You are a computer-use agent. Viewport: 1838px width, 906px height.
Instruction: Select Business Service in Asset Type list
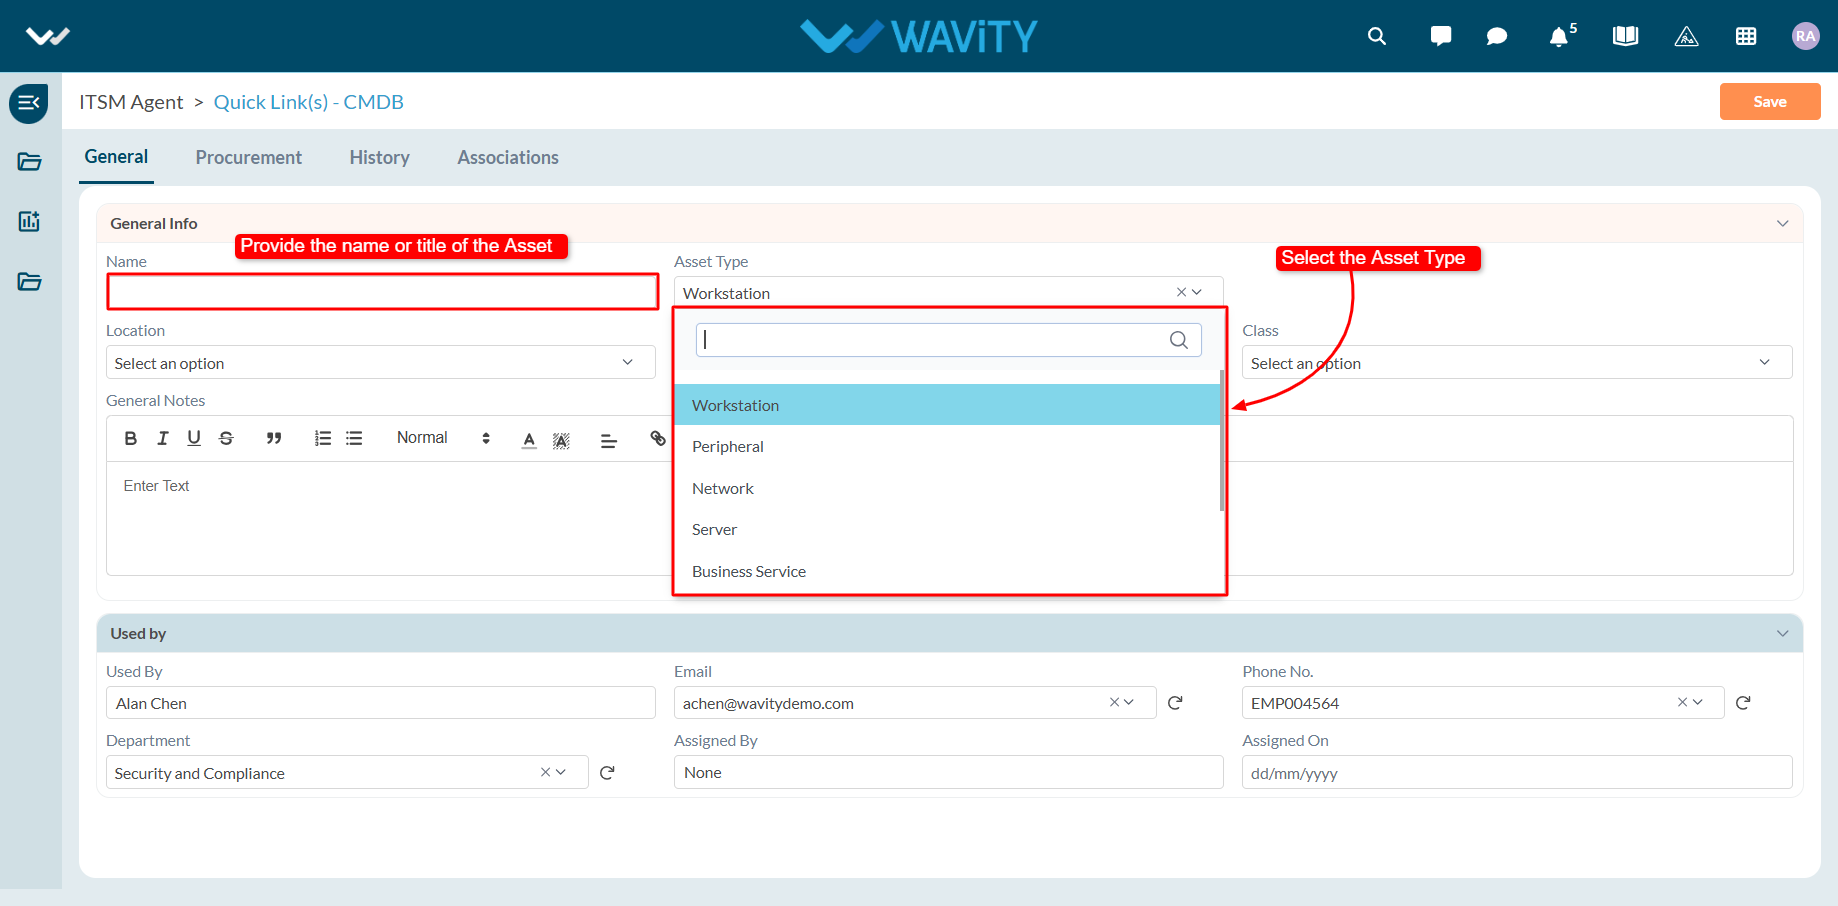pyautogui.click(x=947, y=571)
